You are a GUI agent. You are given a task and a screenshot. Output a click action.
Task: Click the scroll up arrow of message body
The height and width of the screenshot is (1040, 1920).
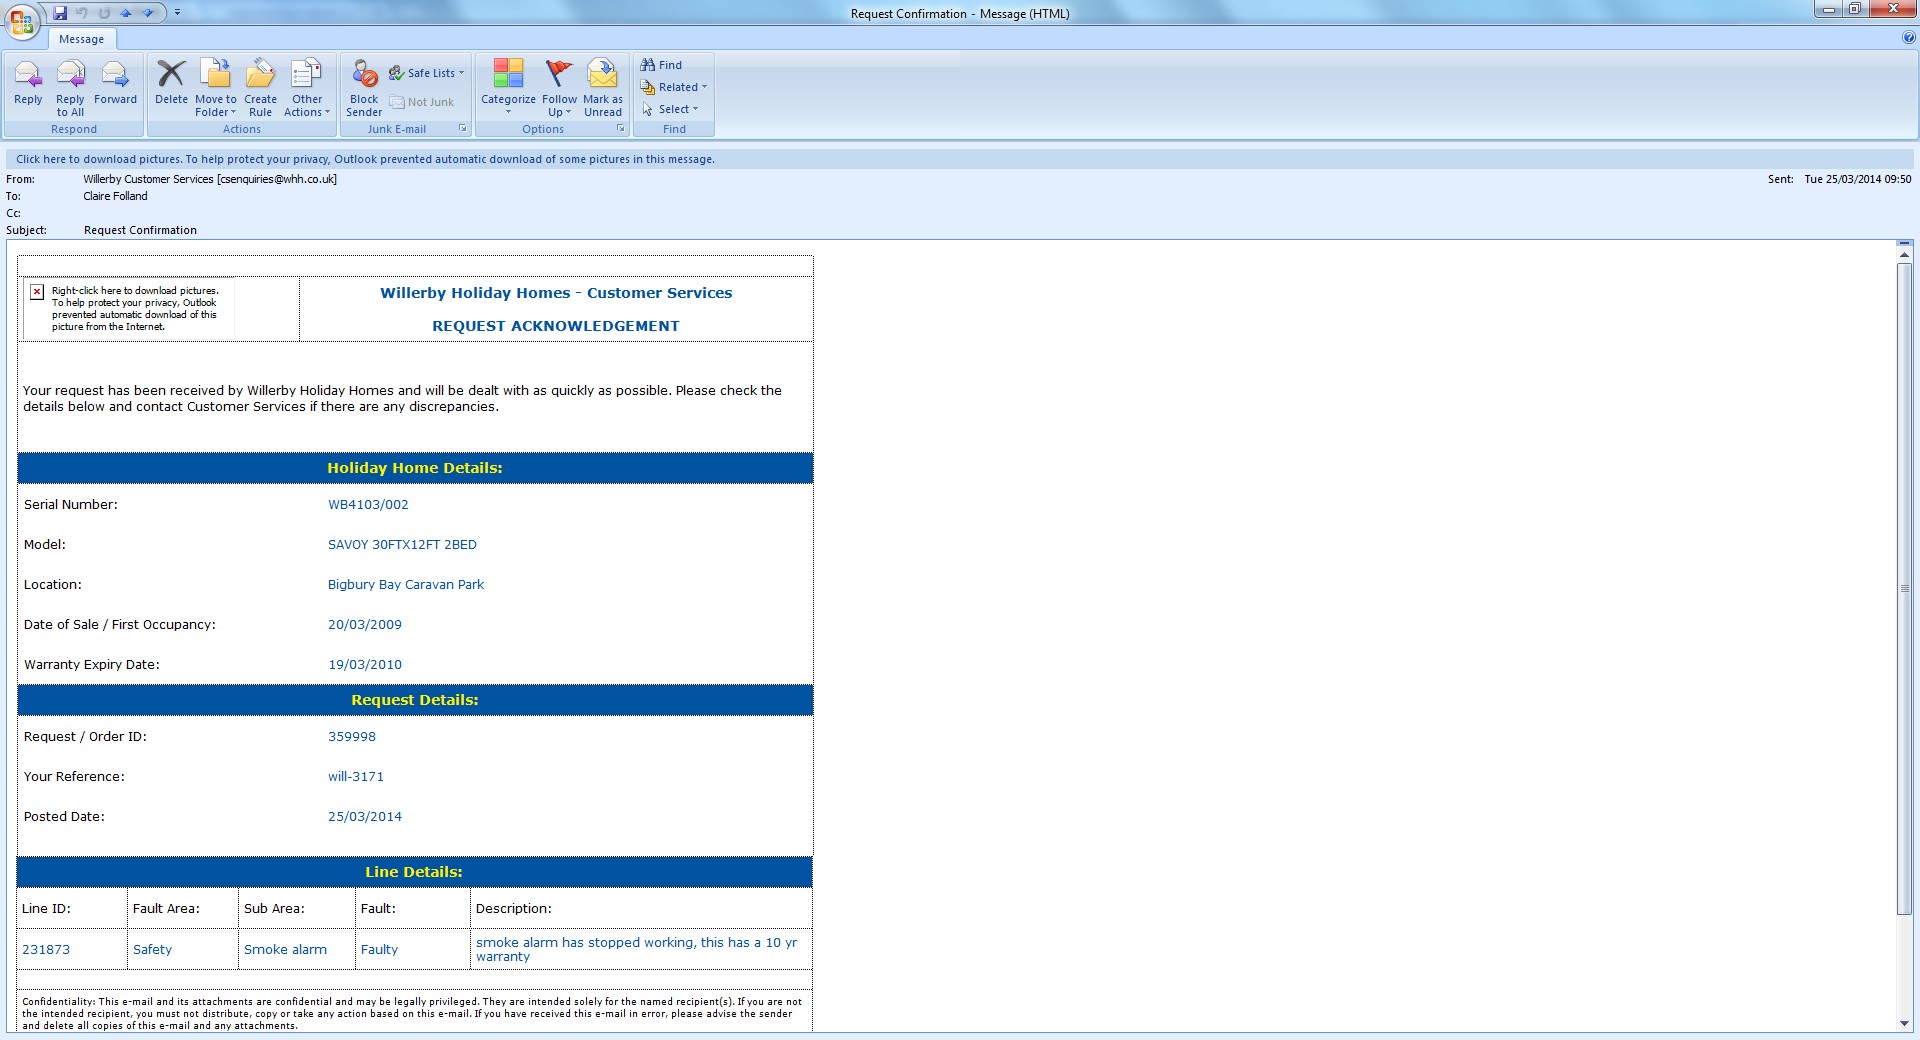(x=1904, y=257)
